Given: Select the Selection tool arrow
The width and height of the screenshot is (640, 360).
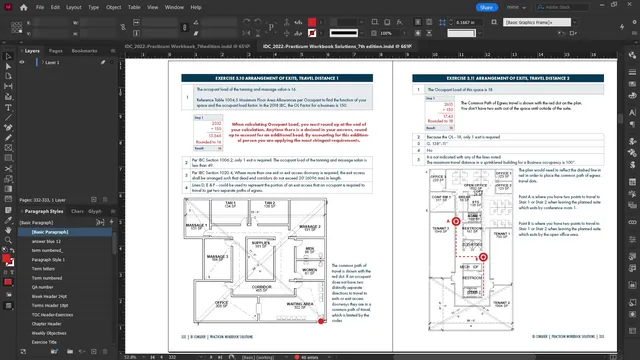Looking at the screenshot, I should pos(8,56).
